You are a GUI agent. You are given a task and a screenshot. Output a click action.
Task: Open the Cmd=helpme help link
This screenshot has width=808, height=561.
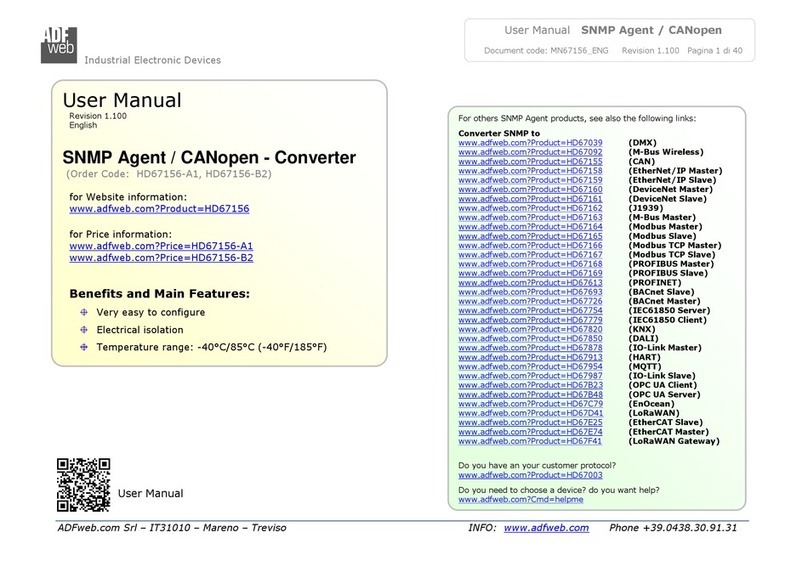pyautogui.click(x=521, y=499)
